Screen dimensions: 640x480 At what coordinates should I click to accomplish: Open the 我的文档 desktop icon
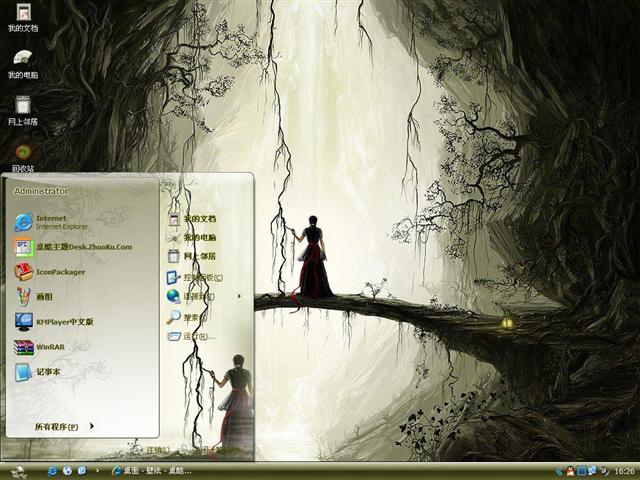(x=23, y=18)
